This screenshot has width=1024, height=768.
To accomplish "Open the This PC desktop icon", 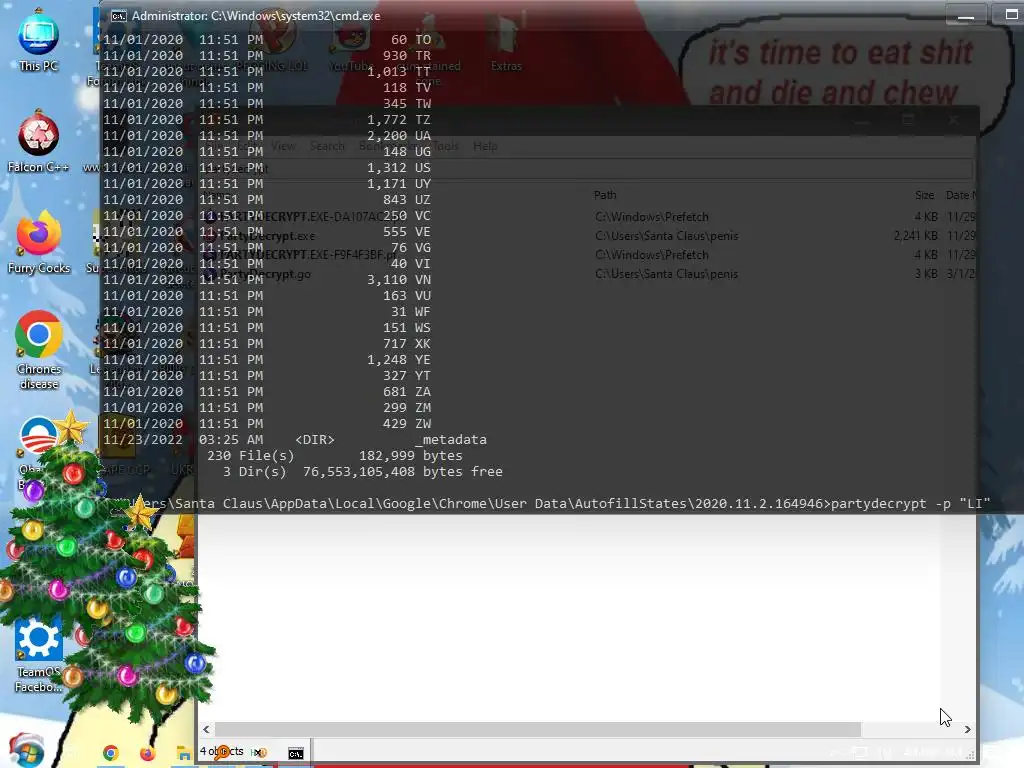I will (x=38, y=40).
